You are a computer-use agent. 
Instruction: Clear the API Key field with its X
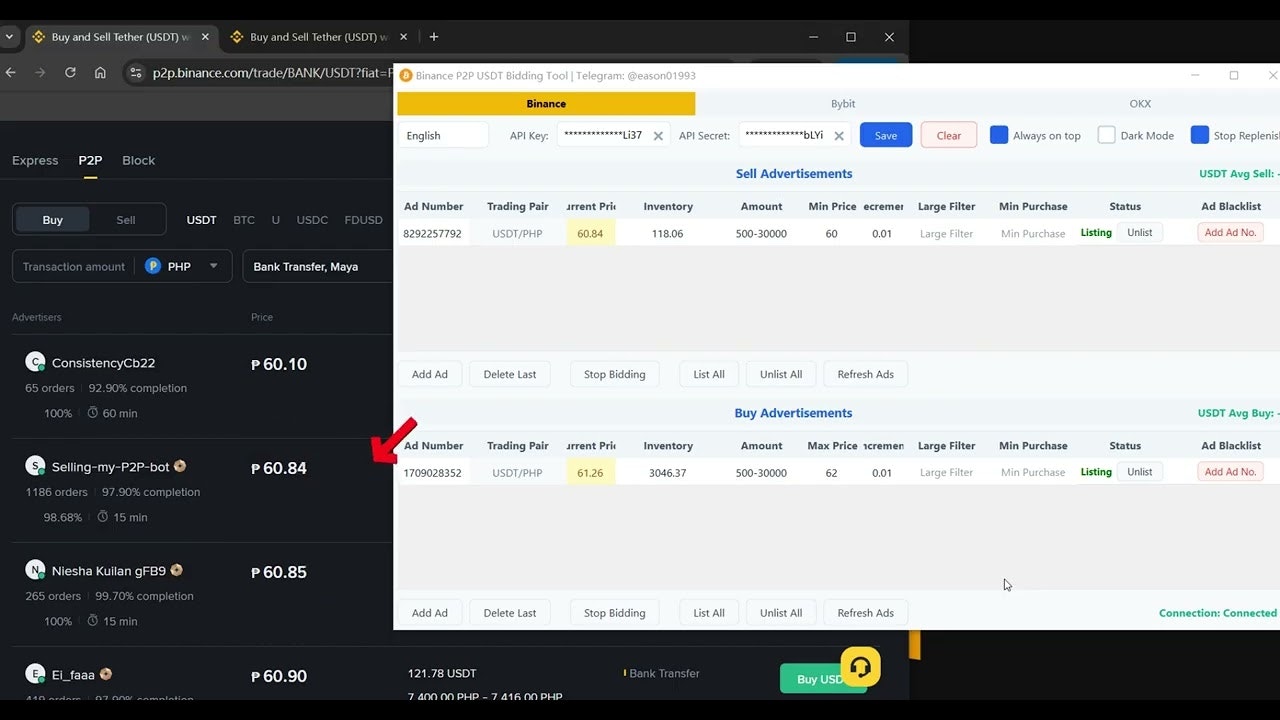point(658,136)
